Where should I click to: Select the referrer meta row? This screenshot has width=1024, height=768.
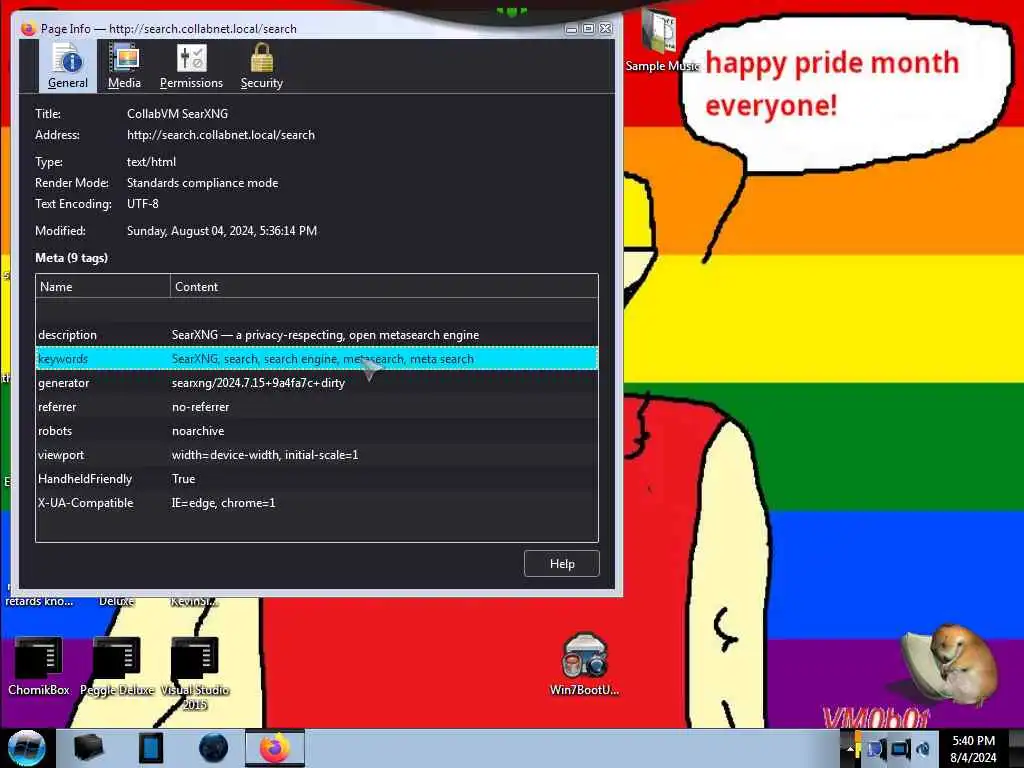point(317,407)
